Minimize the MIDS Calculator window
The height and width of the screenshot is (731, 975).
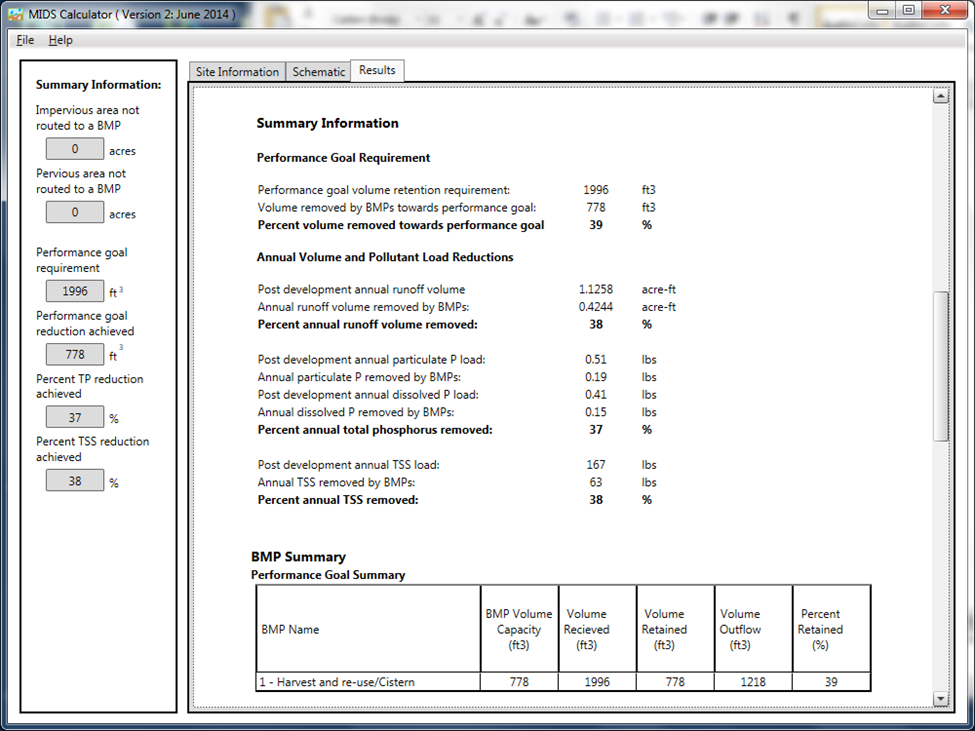tap(880, 10)
